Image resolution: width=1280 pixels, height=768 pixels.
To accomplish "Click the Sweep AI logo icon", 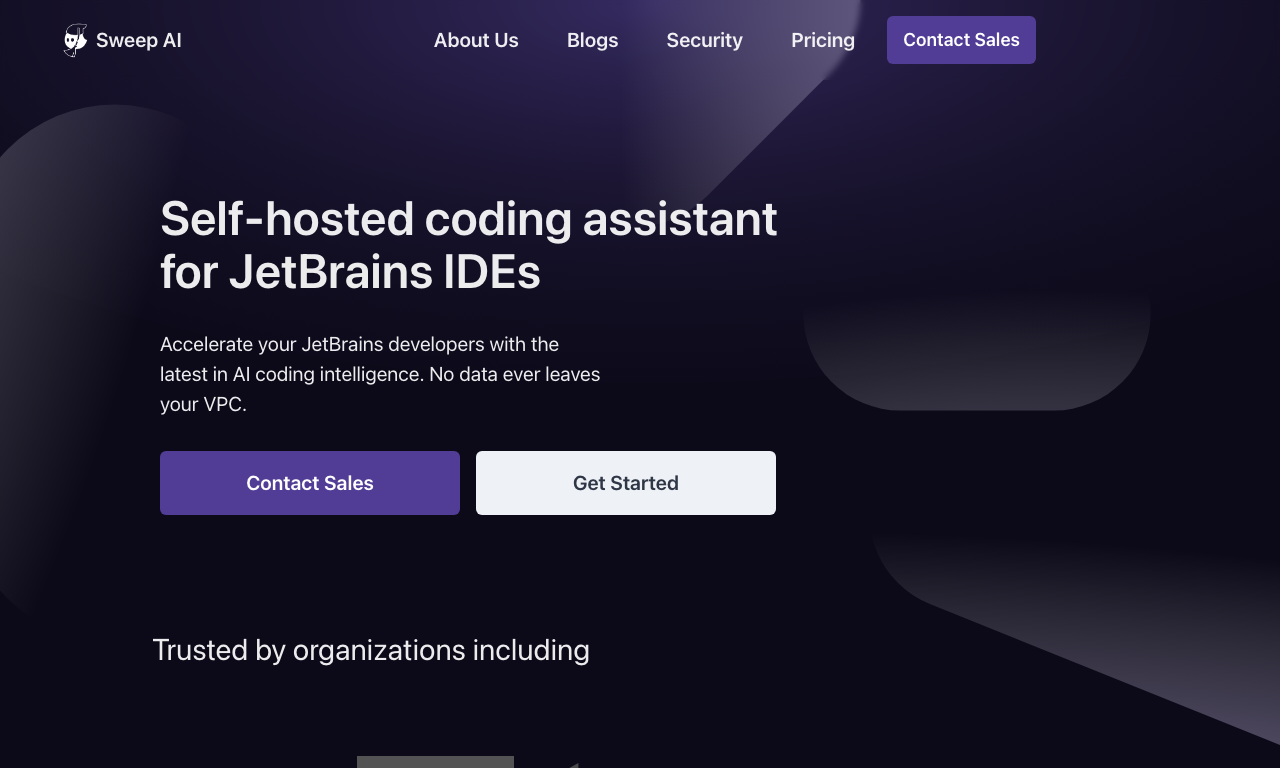I will pyautogui.click(x=76, y=40).
